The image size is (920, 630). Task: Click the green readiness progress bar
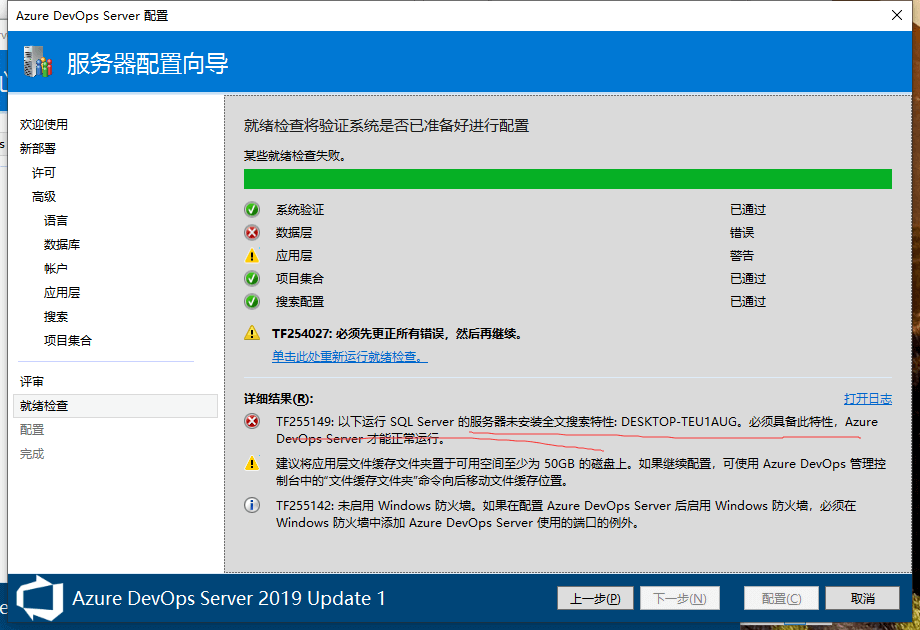tap(567, 179)
